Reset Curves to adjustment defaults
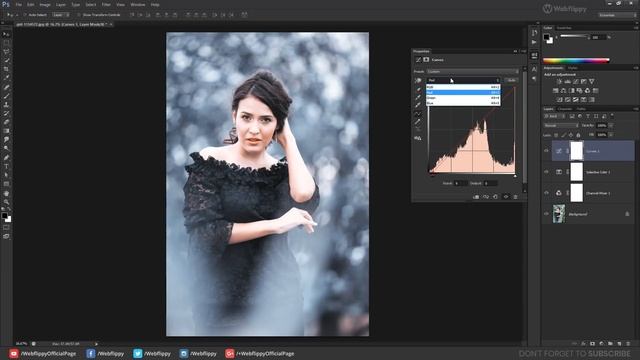The width and height of the screenshot is (640, 360). click(496, 197)
